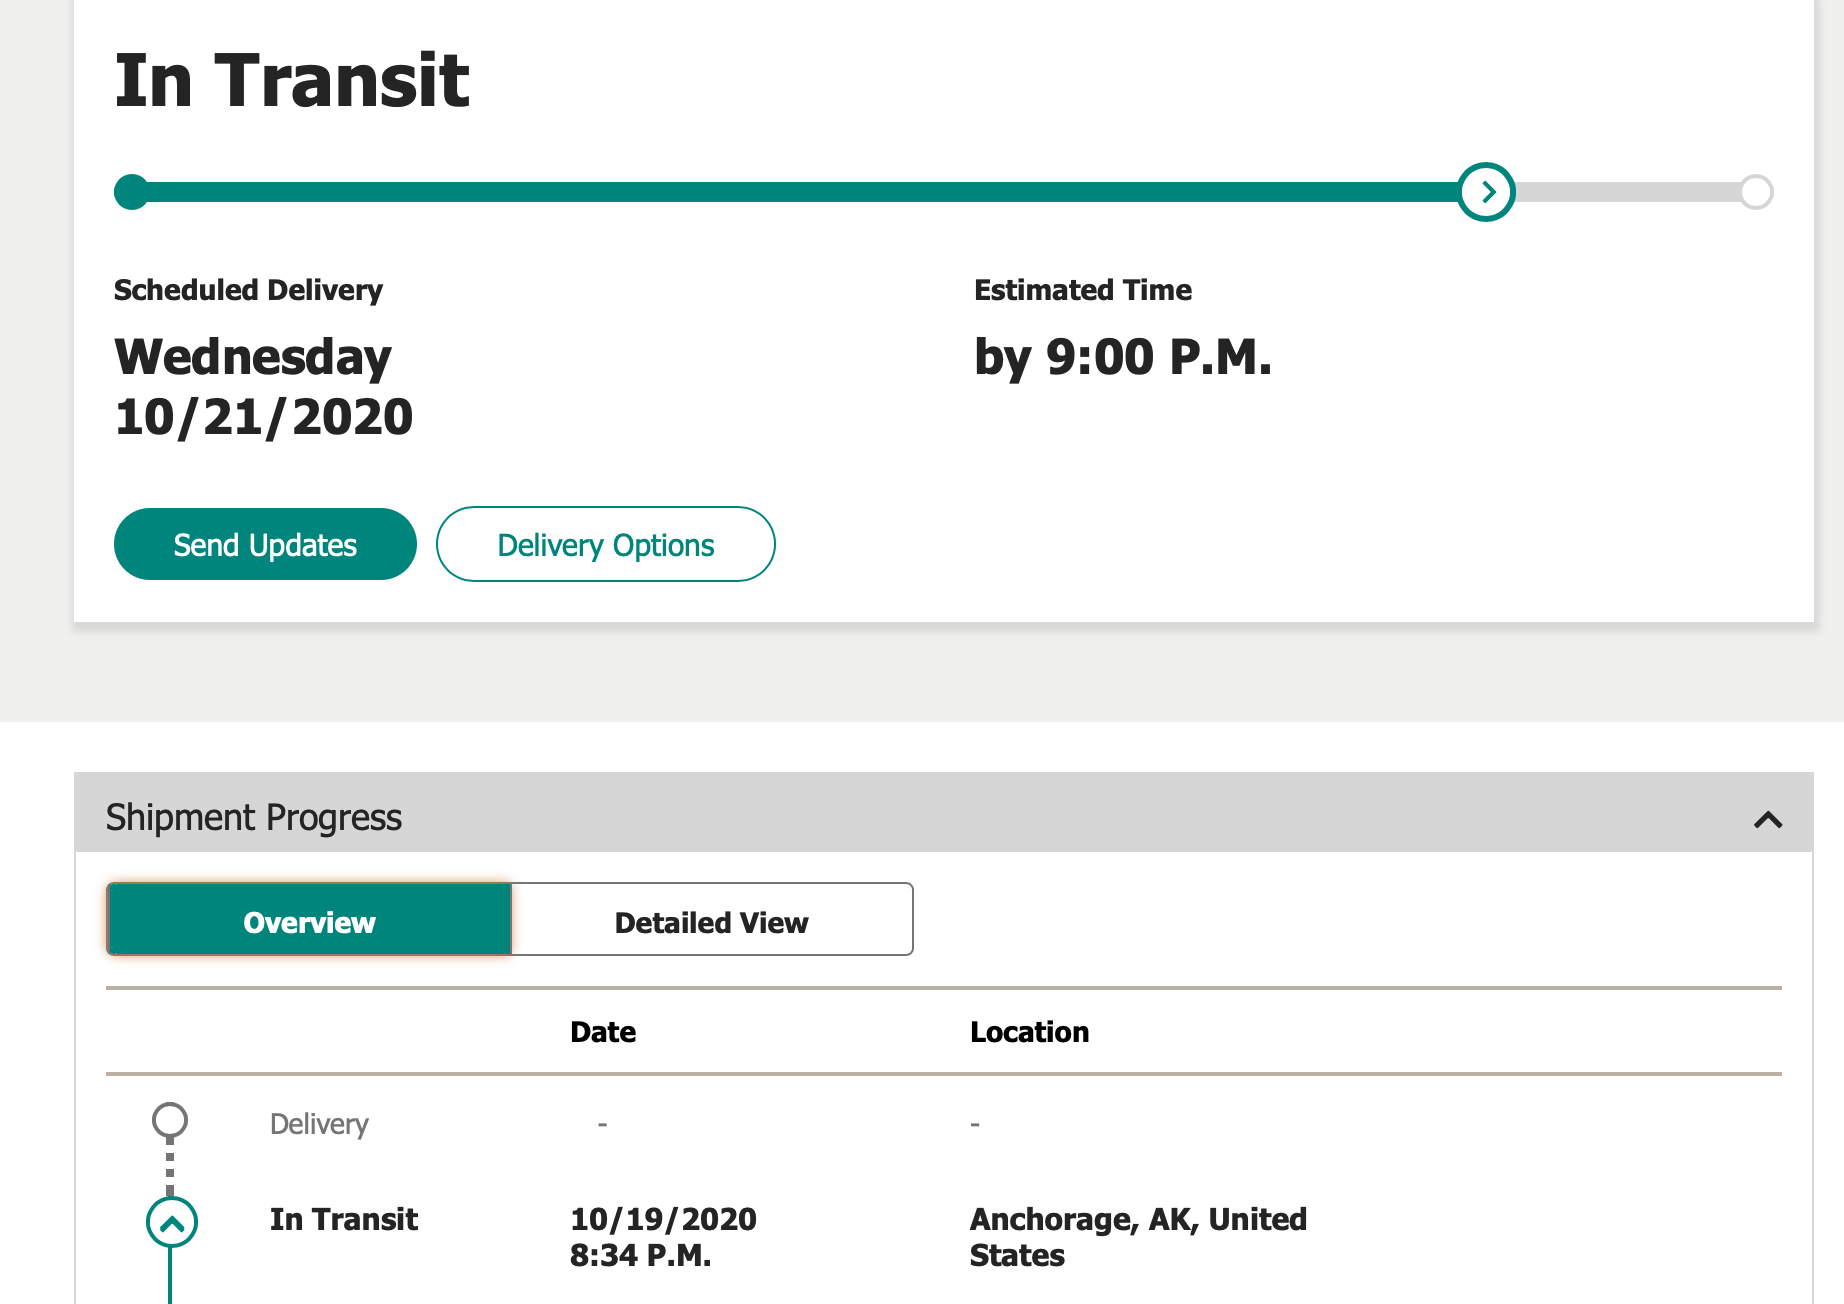Switch to the Overview tab
Image resolution: width=1844 pixels, height=1304 pixels.
(309, 920)
